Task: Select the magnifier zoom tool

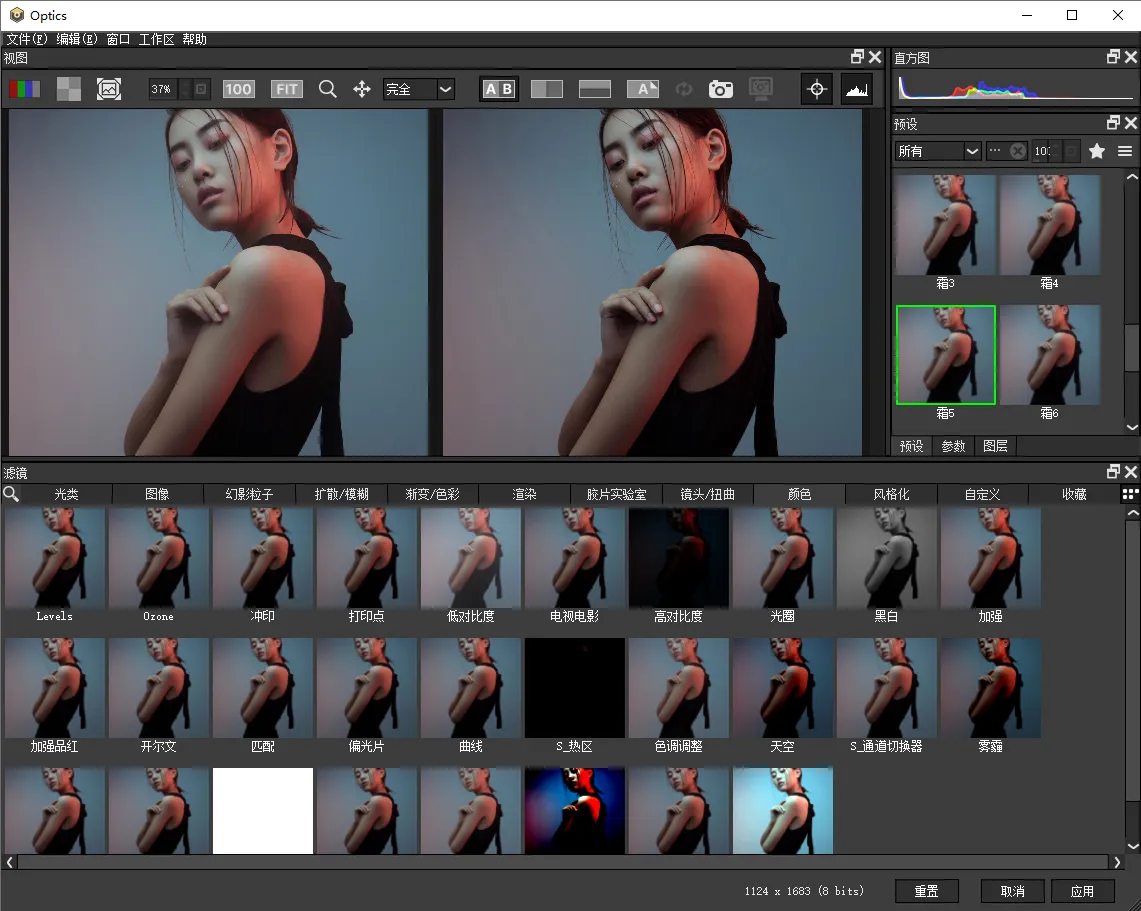Action: (327, 89)
